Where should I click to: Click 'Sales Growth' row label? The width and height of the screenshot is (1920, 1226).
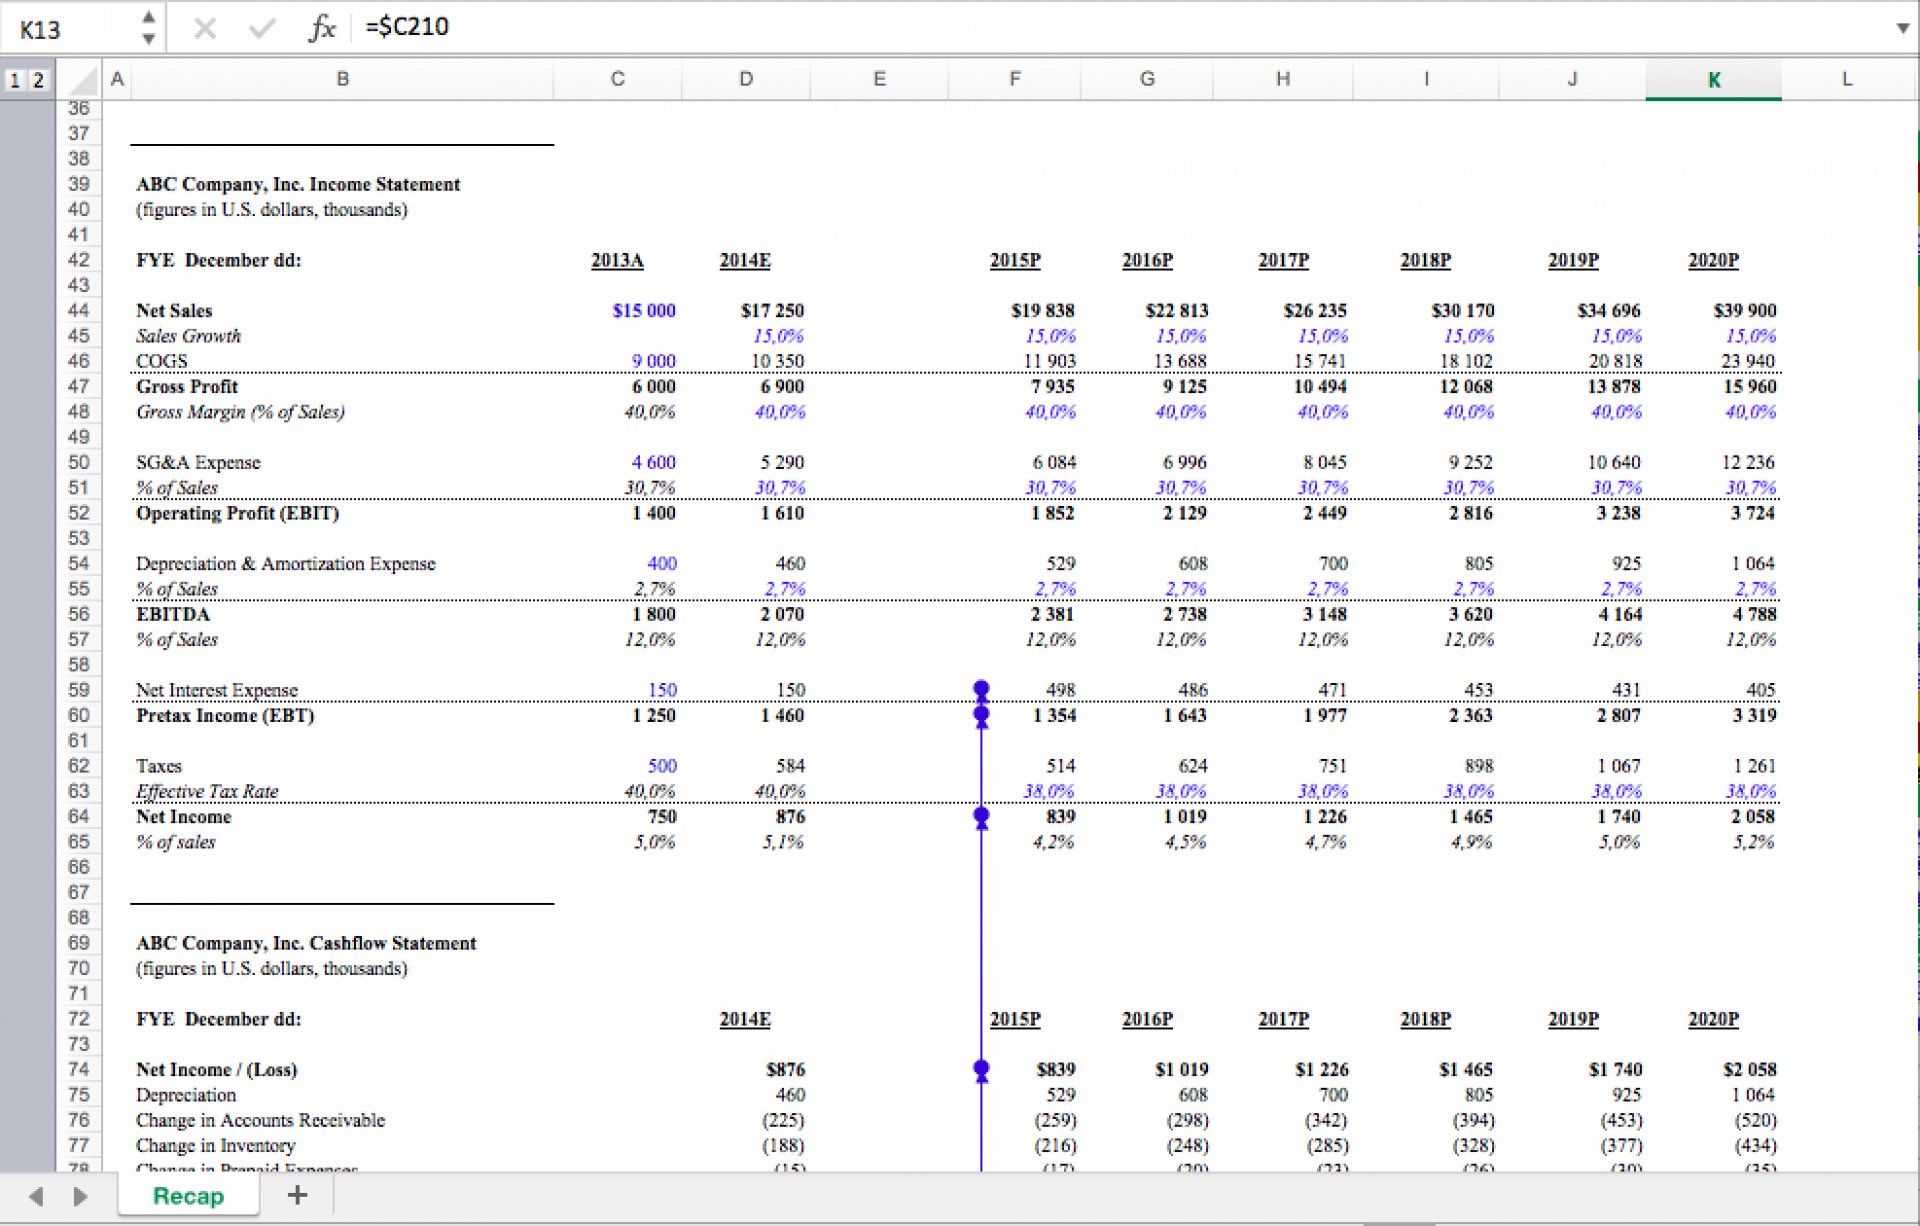[x=188, y=336]
